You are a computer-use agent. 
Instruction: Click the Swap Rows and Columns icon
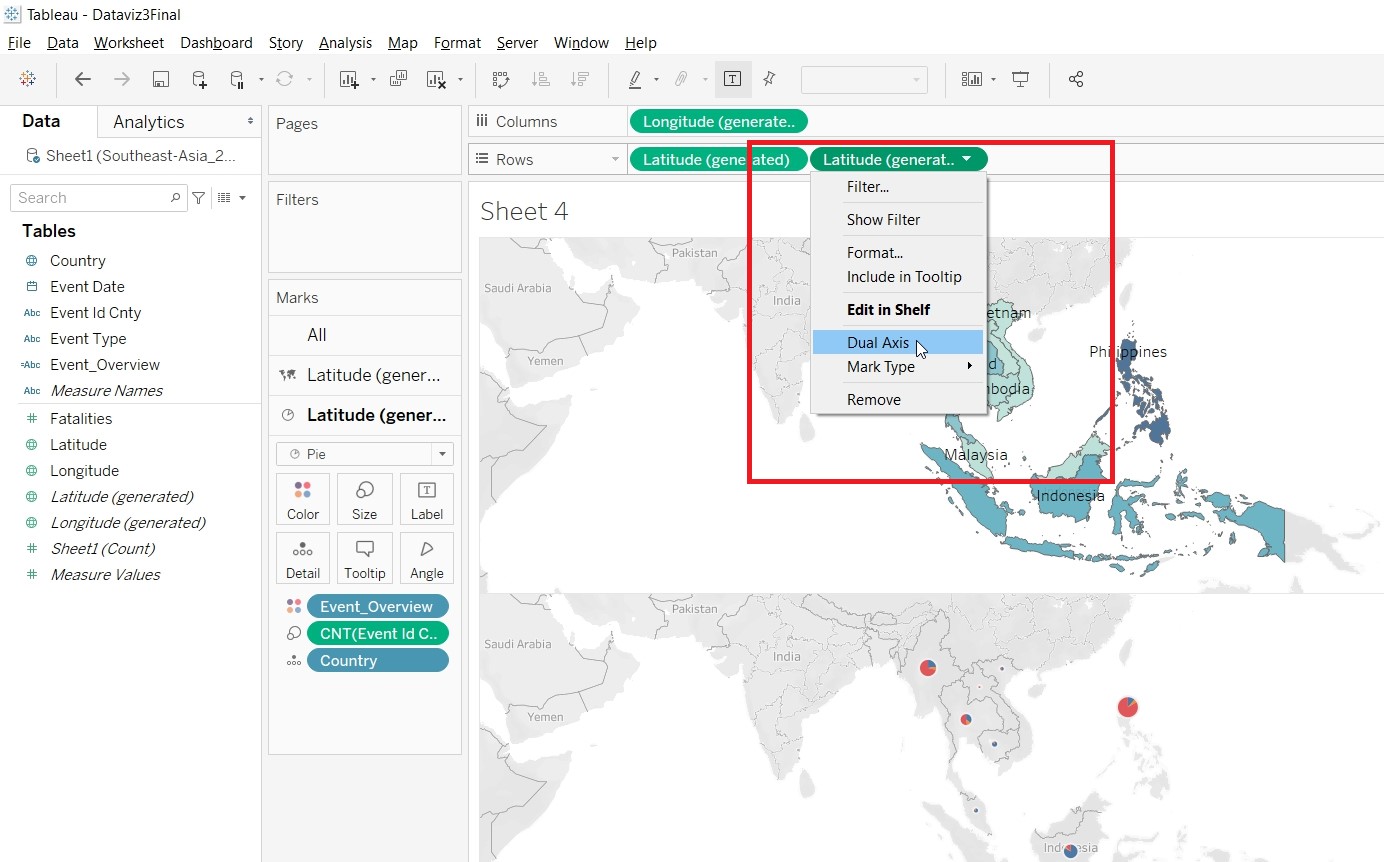[501, 79]
